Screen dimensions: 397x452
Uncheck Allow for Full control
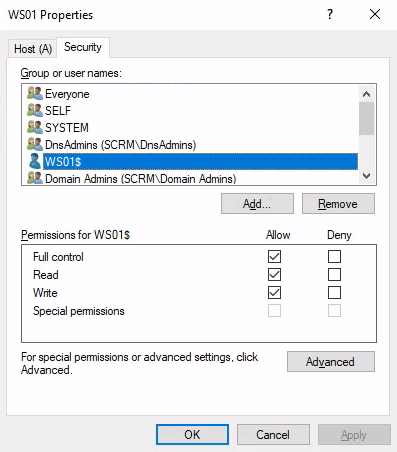(274, 257)
